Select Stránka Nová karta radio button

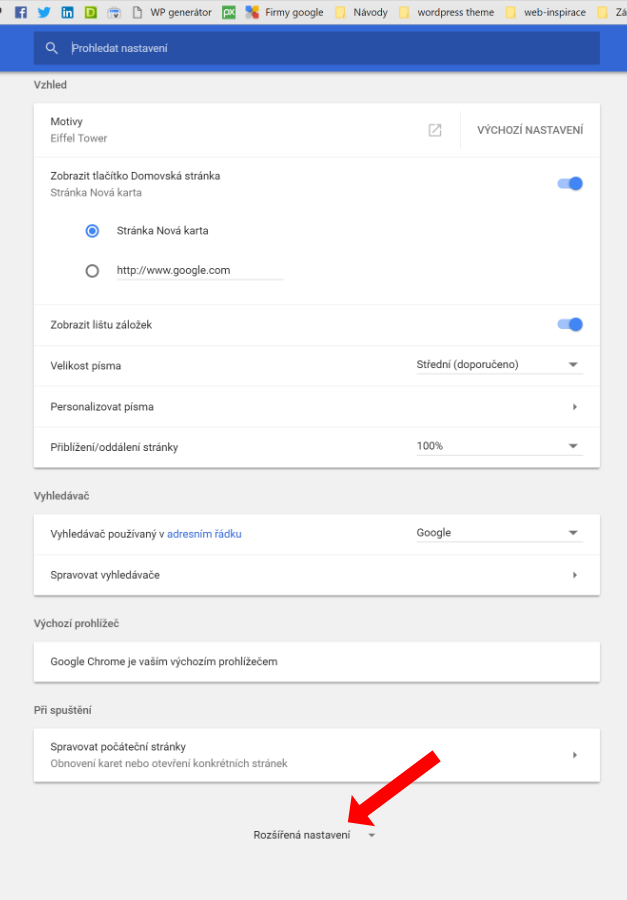tap(92, 231)
